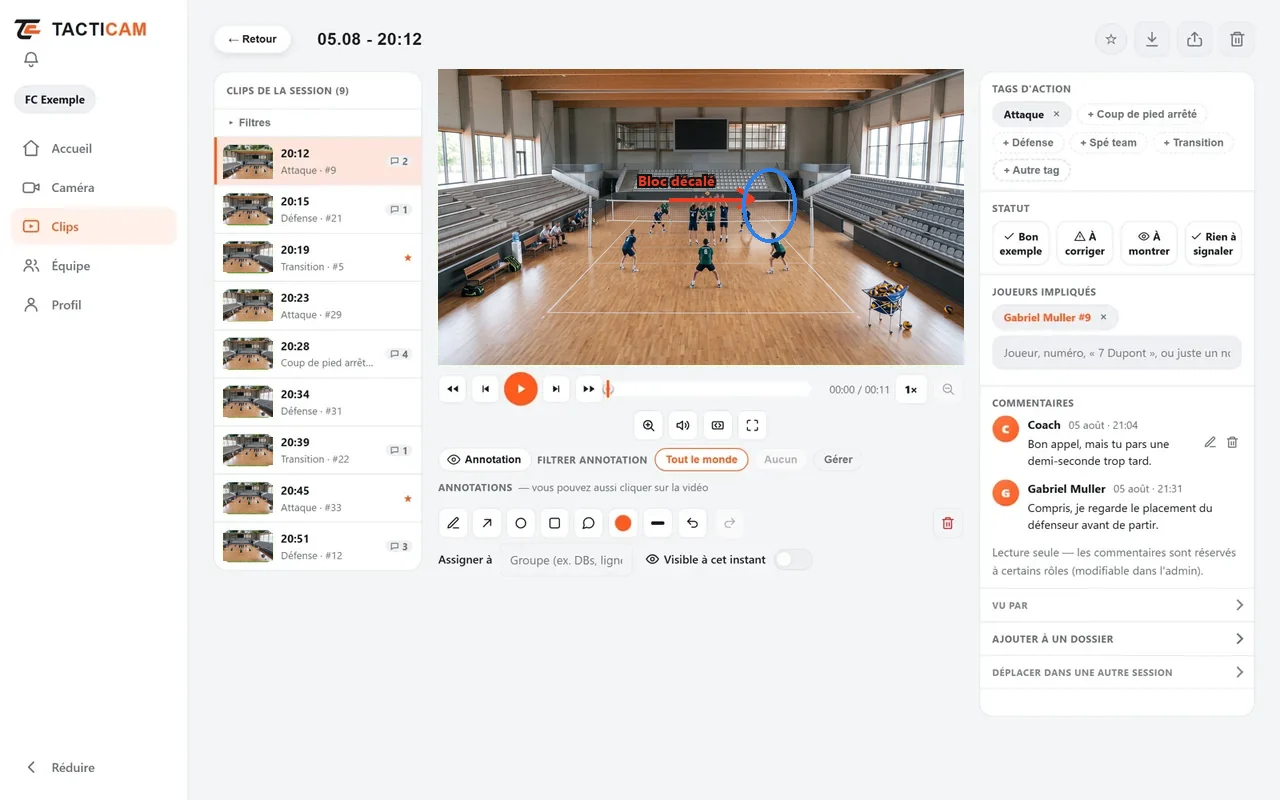Redo the annotation

pyautogui.click(x=730, y=523)
